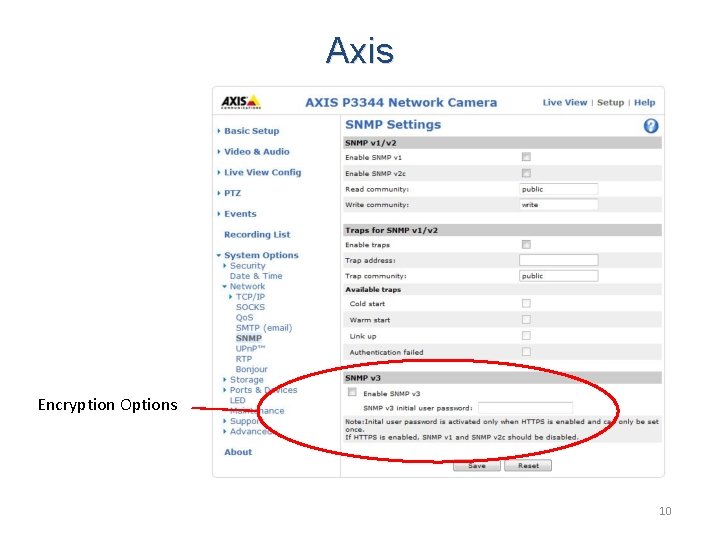Image resolution: width=720 pixels, height=540 pixels.
Task: Select the Network tree item
Action: [x=248, y=287]
